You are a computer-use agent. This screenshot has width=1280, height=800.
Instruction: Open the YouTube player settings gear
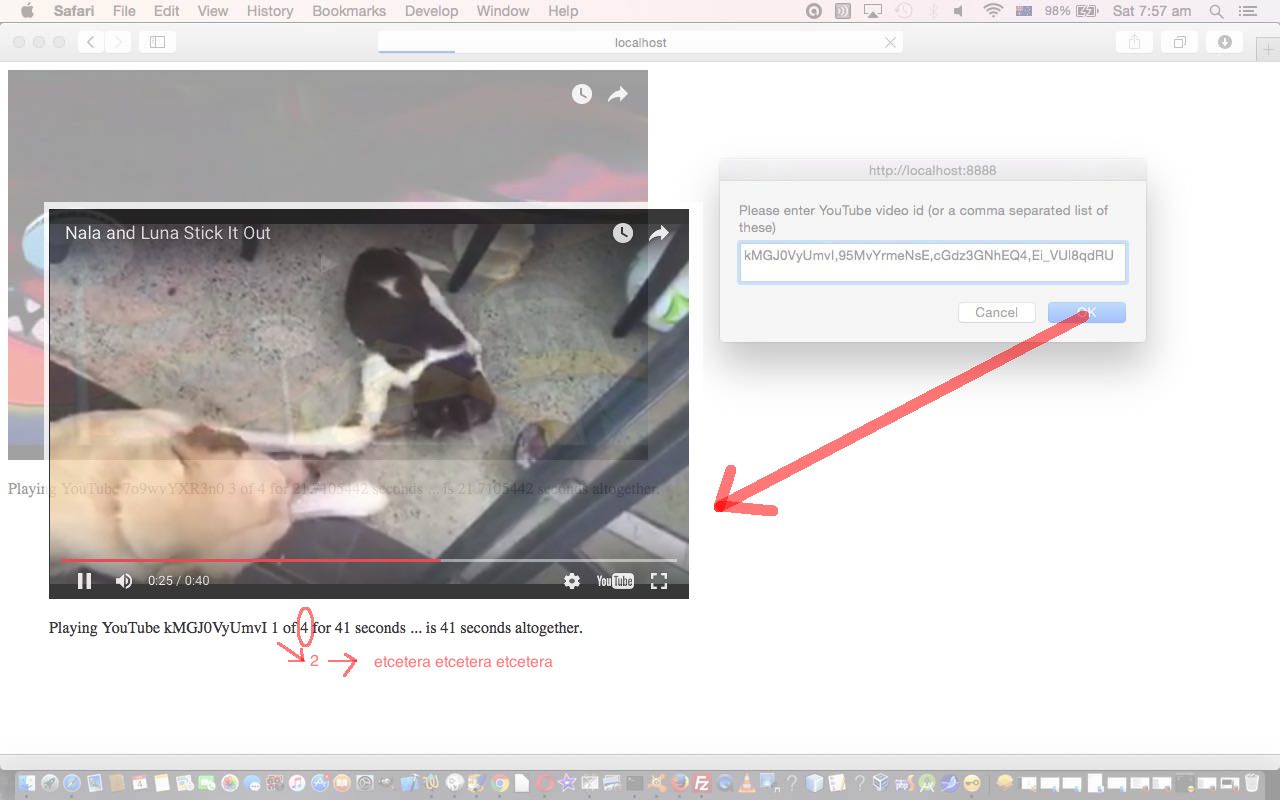tap(572, 581)
